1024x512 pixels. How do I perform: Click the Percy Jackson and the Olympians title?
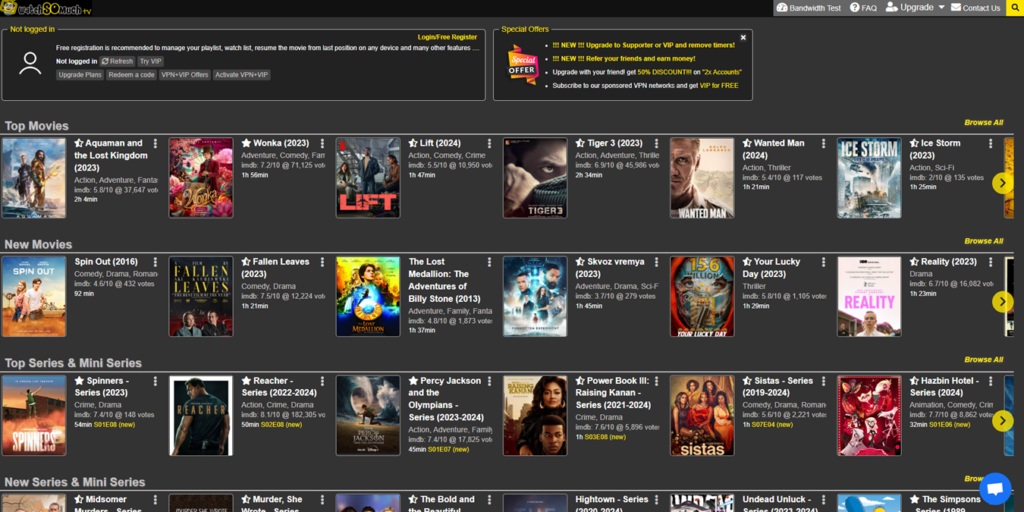446,399
